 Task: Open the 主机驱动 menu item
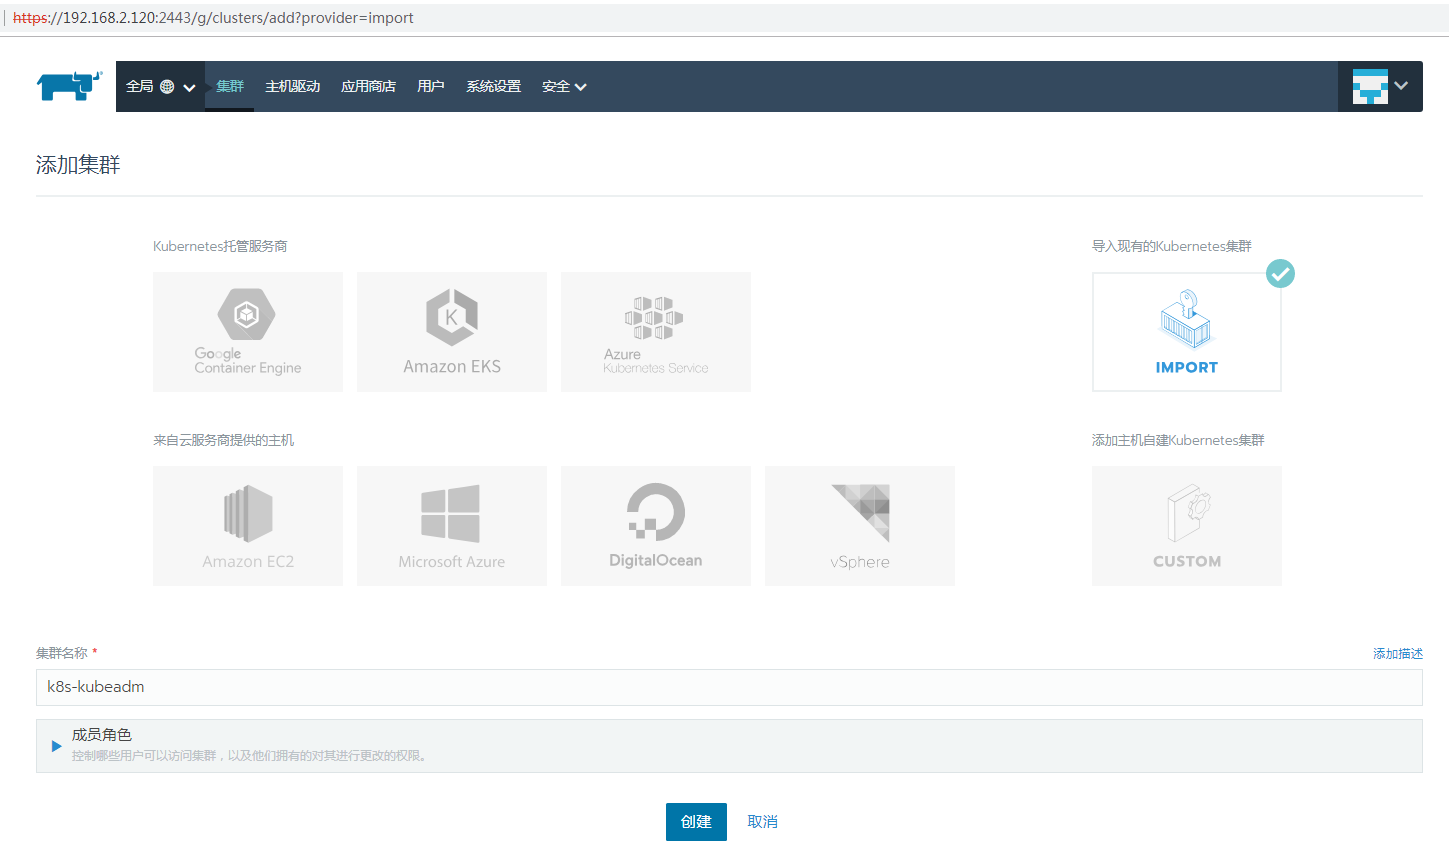pos(292,86)
